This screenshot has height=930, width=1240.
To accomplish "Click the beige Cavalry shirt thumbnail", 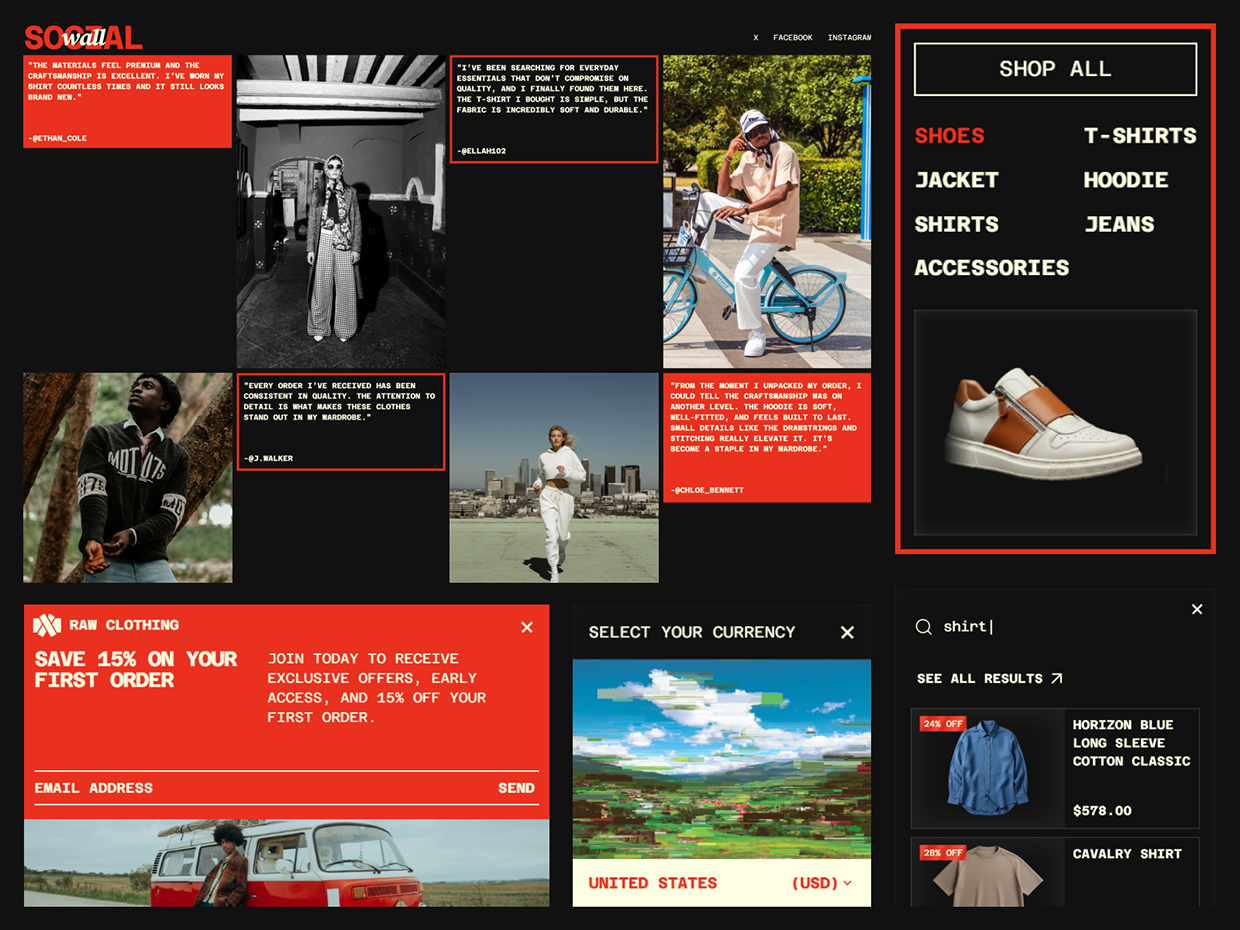I will (988, 872).
